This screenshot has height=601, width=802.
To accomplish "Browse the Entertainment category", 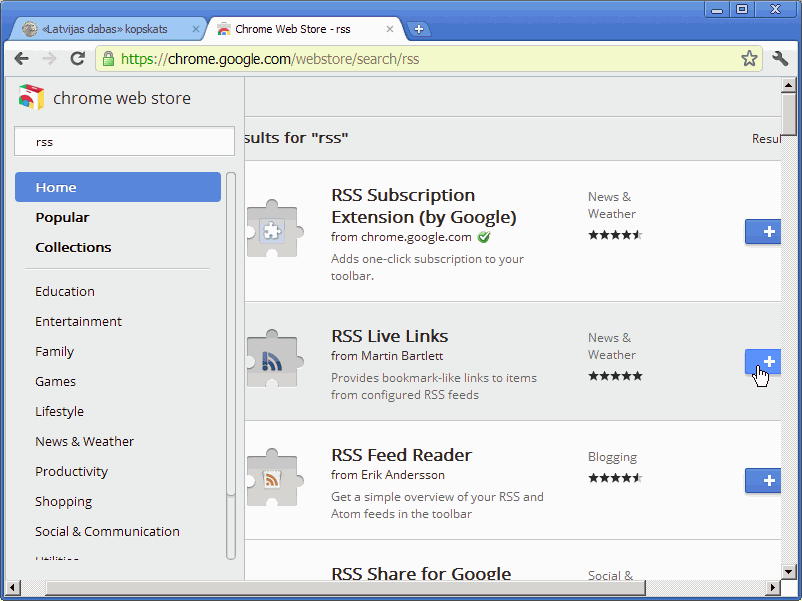I will pyautogui.click(x=78, y=321).
